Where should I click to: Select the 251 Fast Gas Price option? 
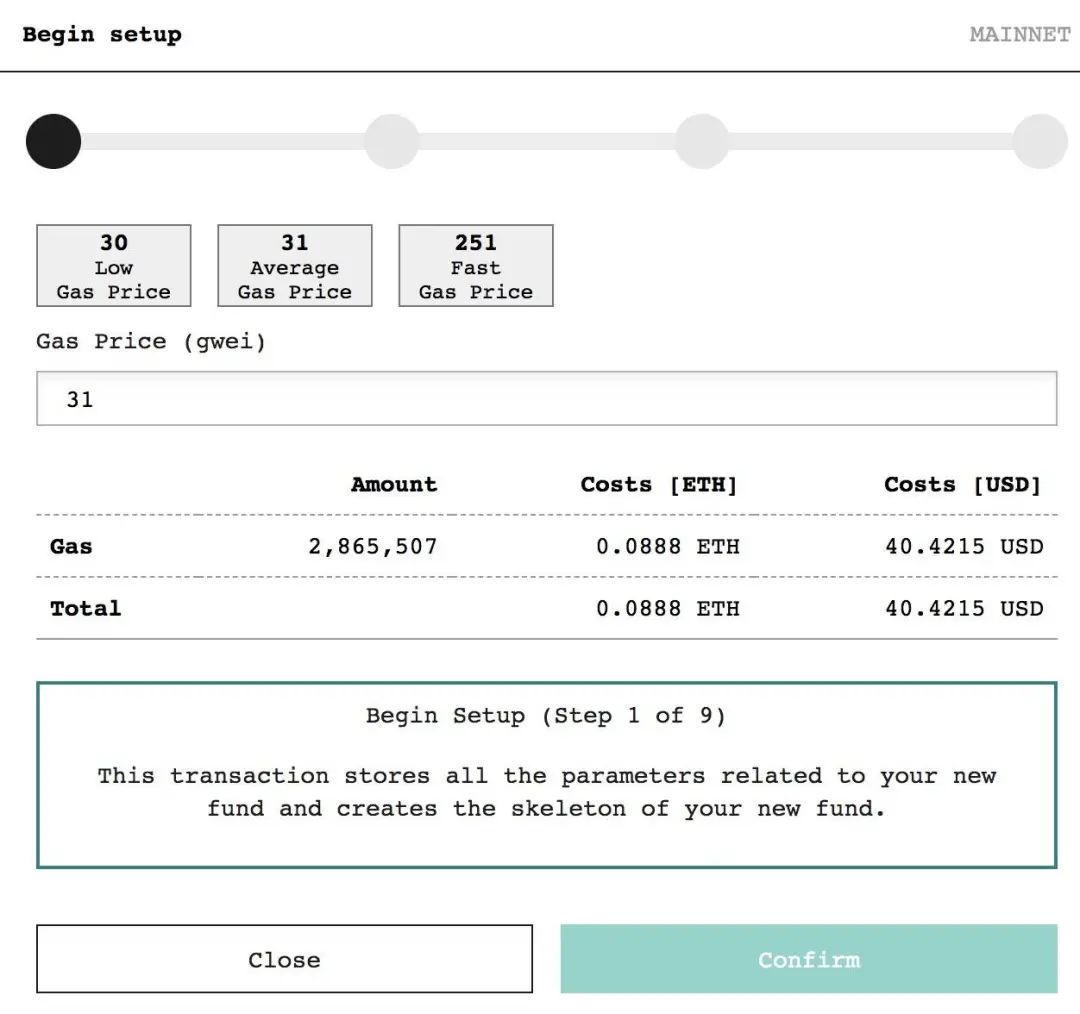point(476,266)
